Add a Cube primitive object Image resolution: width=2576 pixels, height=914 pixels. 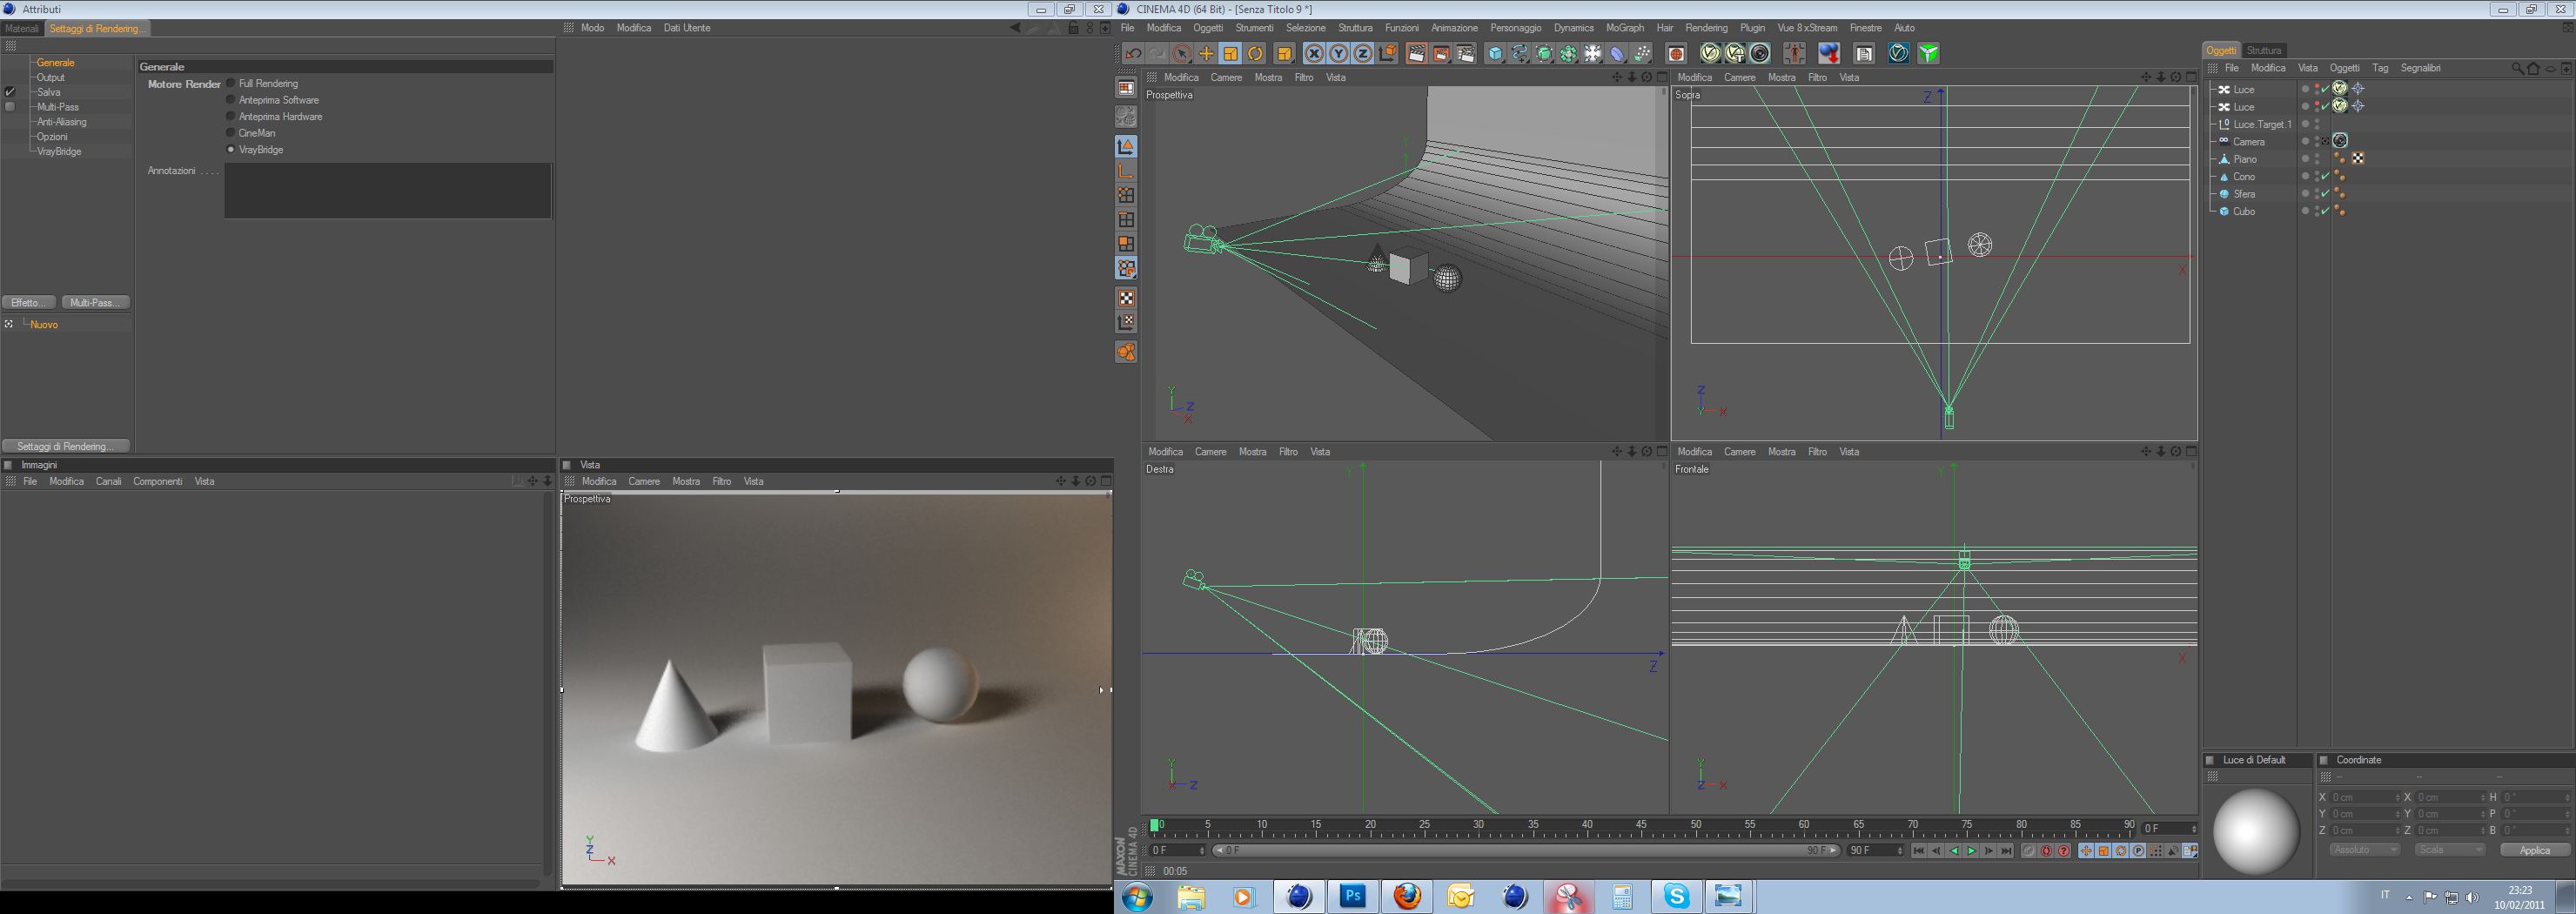pyautogui.click(x=1495, y=54)
